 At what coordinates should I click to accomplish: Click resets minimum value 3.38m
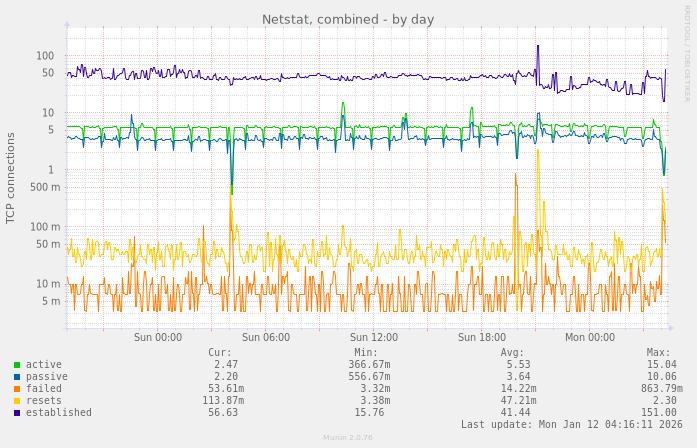[375, 400]
